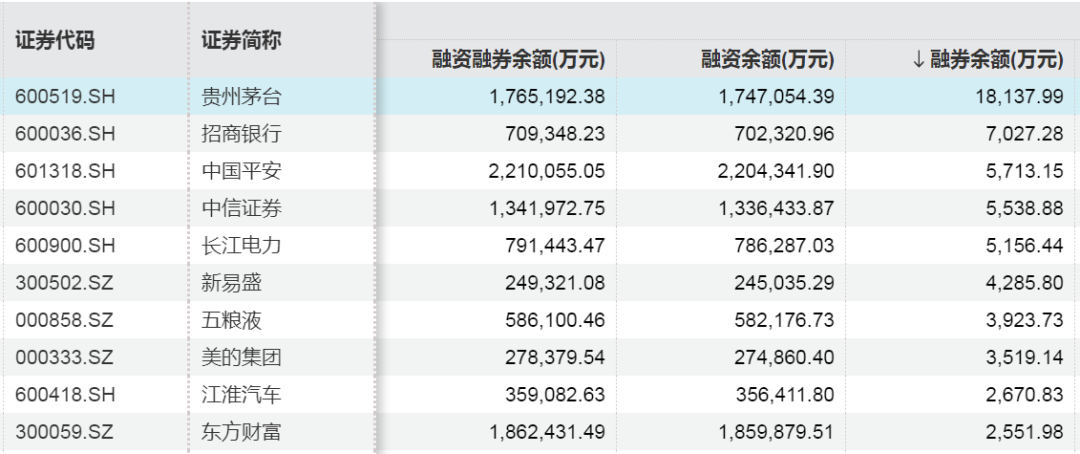Click value 18,137.99 in 融券余额 column
The width and height of the screenshot is (1080, 454).
tap(1017, 96)
